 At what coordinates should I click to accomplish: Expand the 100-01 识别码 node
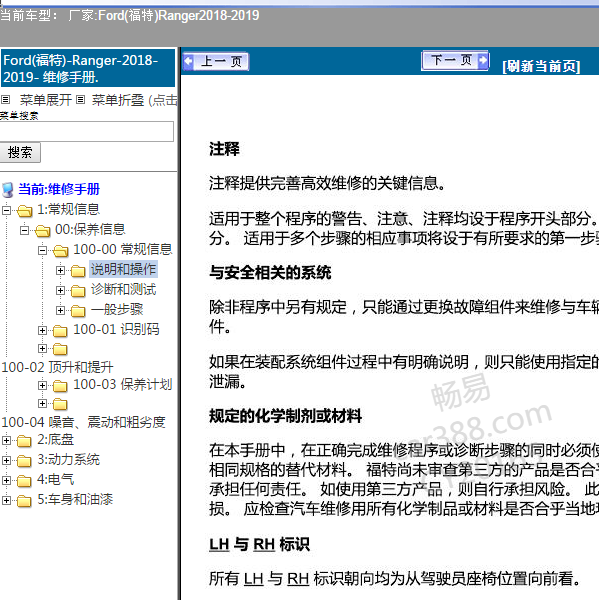[42, 330]
